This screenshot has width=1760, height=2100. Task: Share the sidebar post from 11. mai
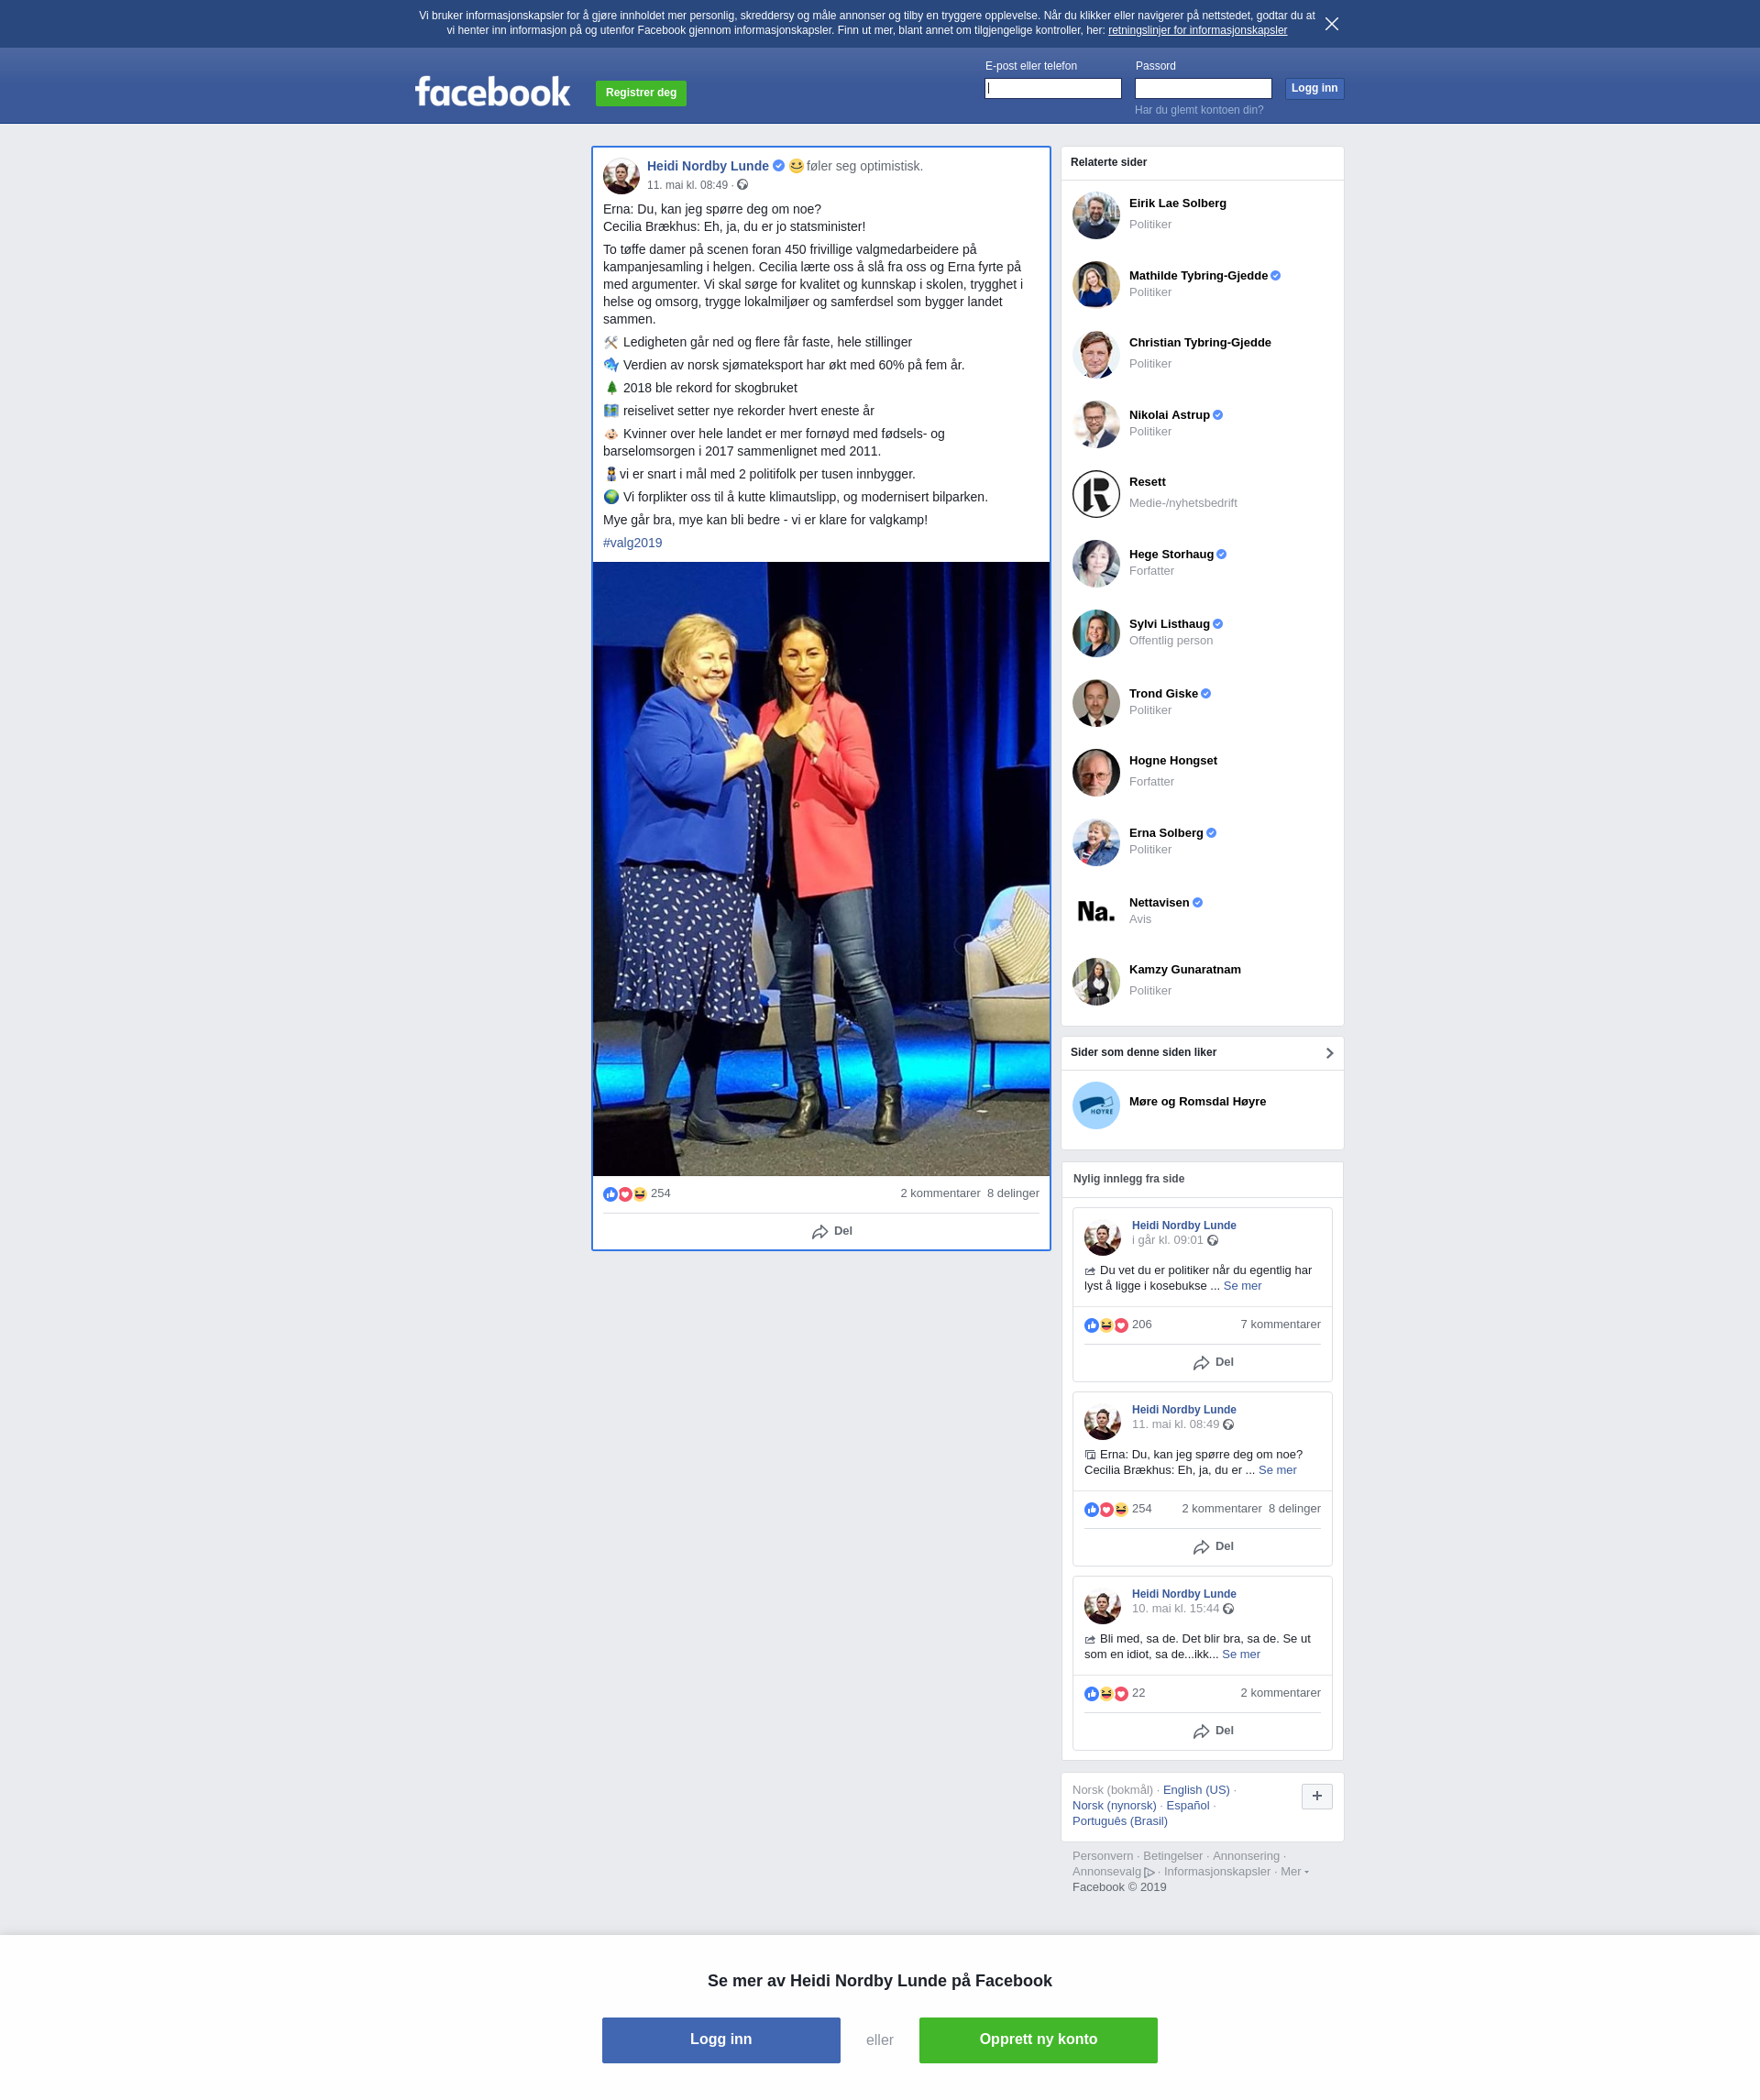1213,1547
